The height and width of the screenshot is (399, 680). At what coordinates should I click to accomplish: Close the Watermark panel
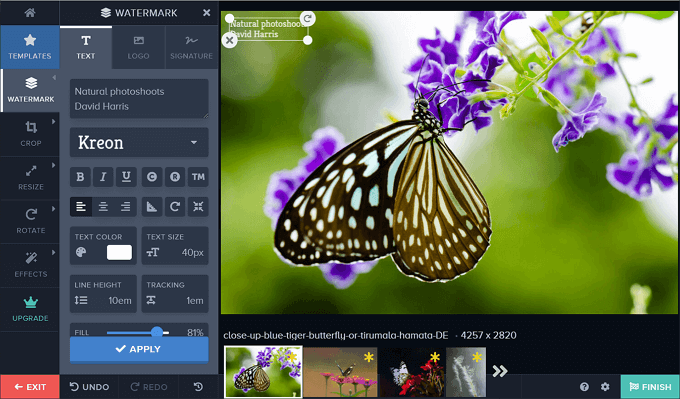[206, 13]
